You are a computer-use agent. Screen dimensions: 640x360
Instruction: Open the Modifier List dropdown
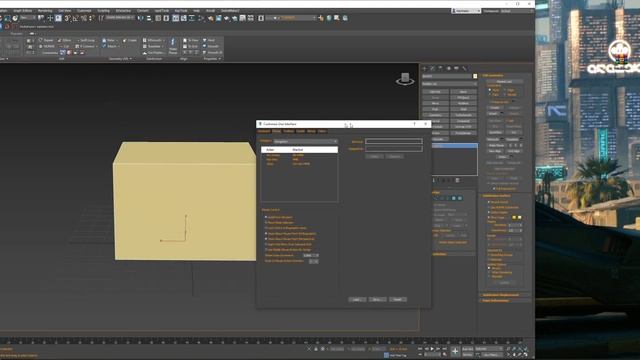coord(449,84)
